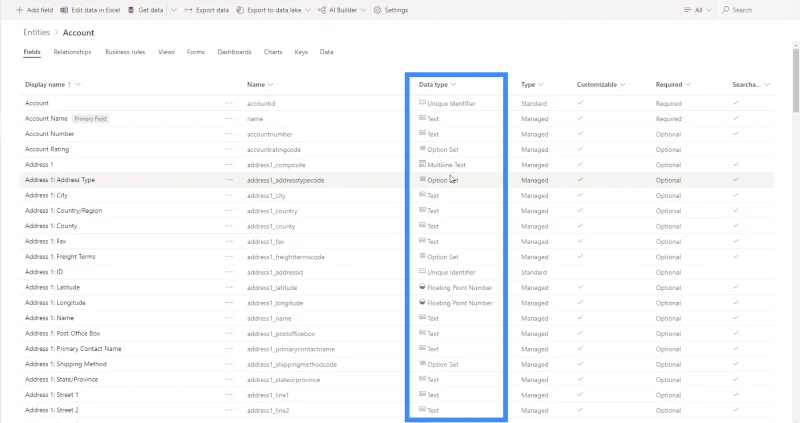Click the Export to data lake icon
This screenshot has width=800, height=423.
[x=240, y=10]
